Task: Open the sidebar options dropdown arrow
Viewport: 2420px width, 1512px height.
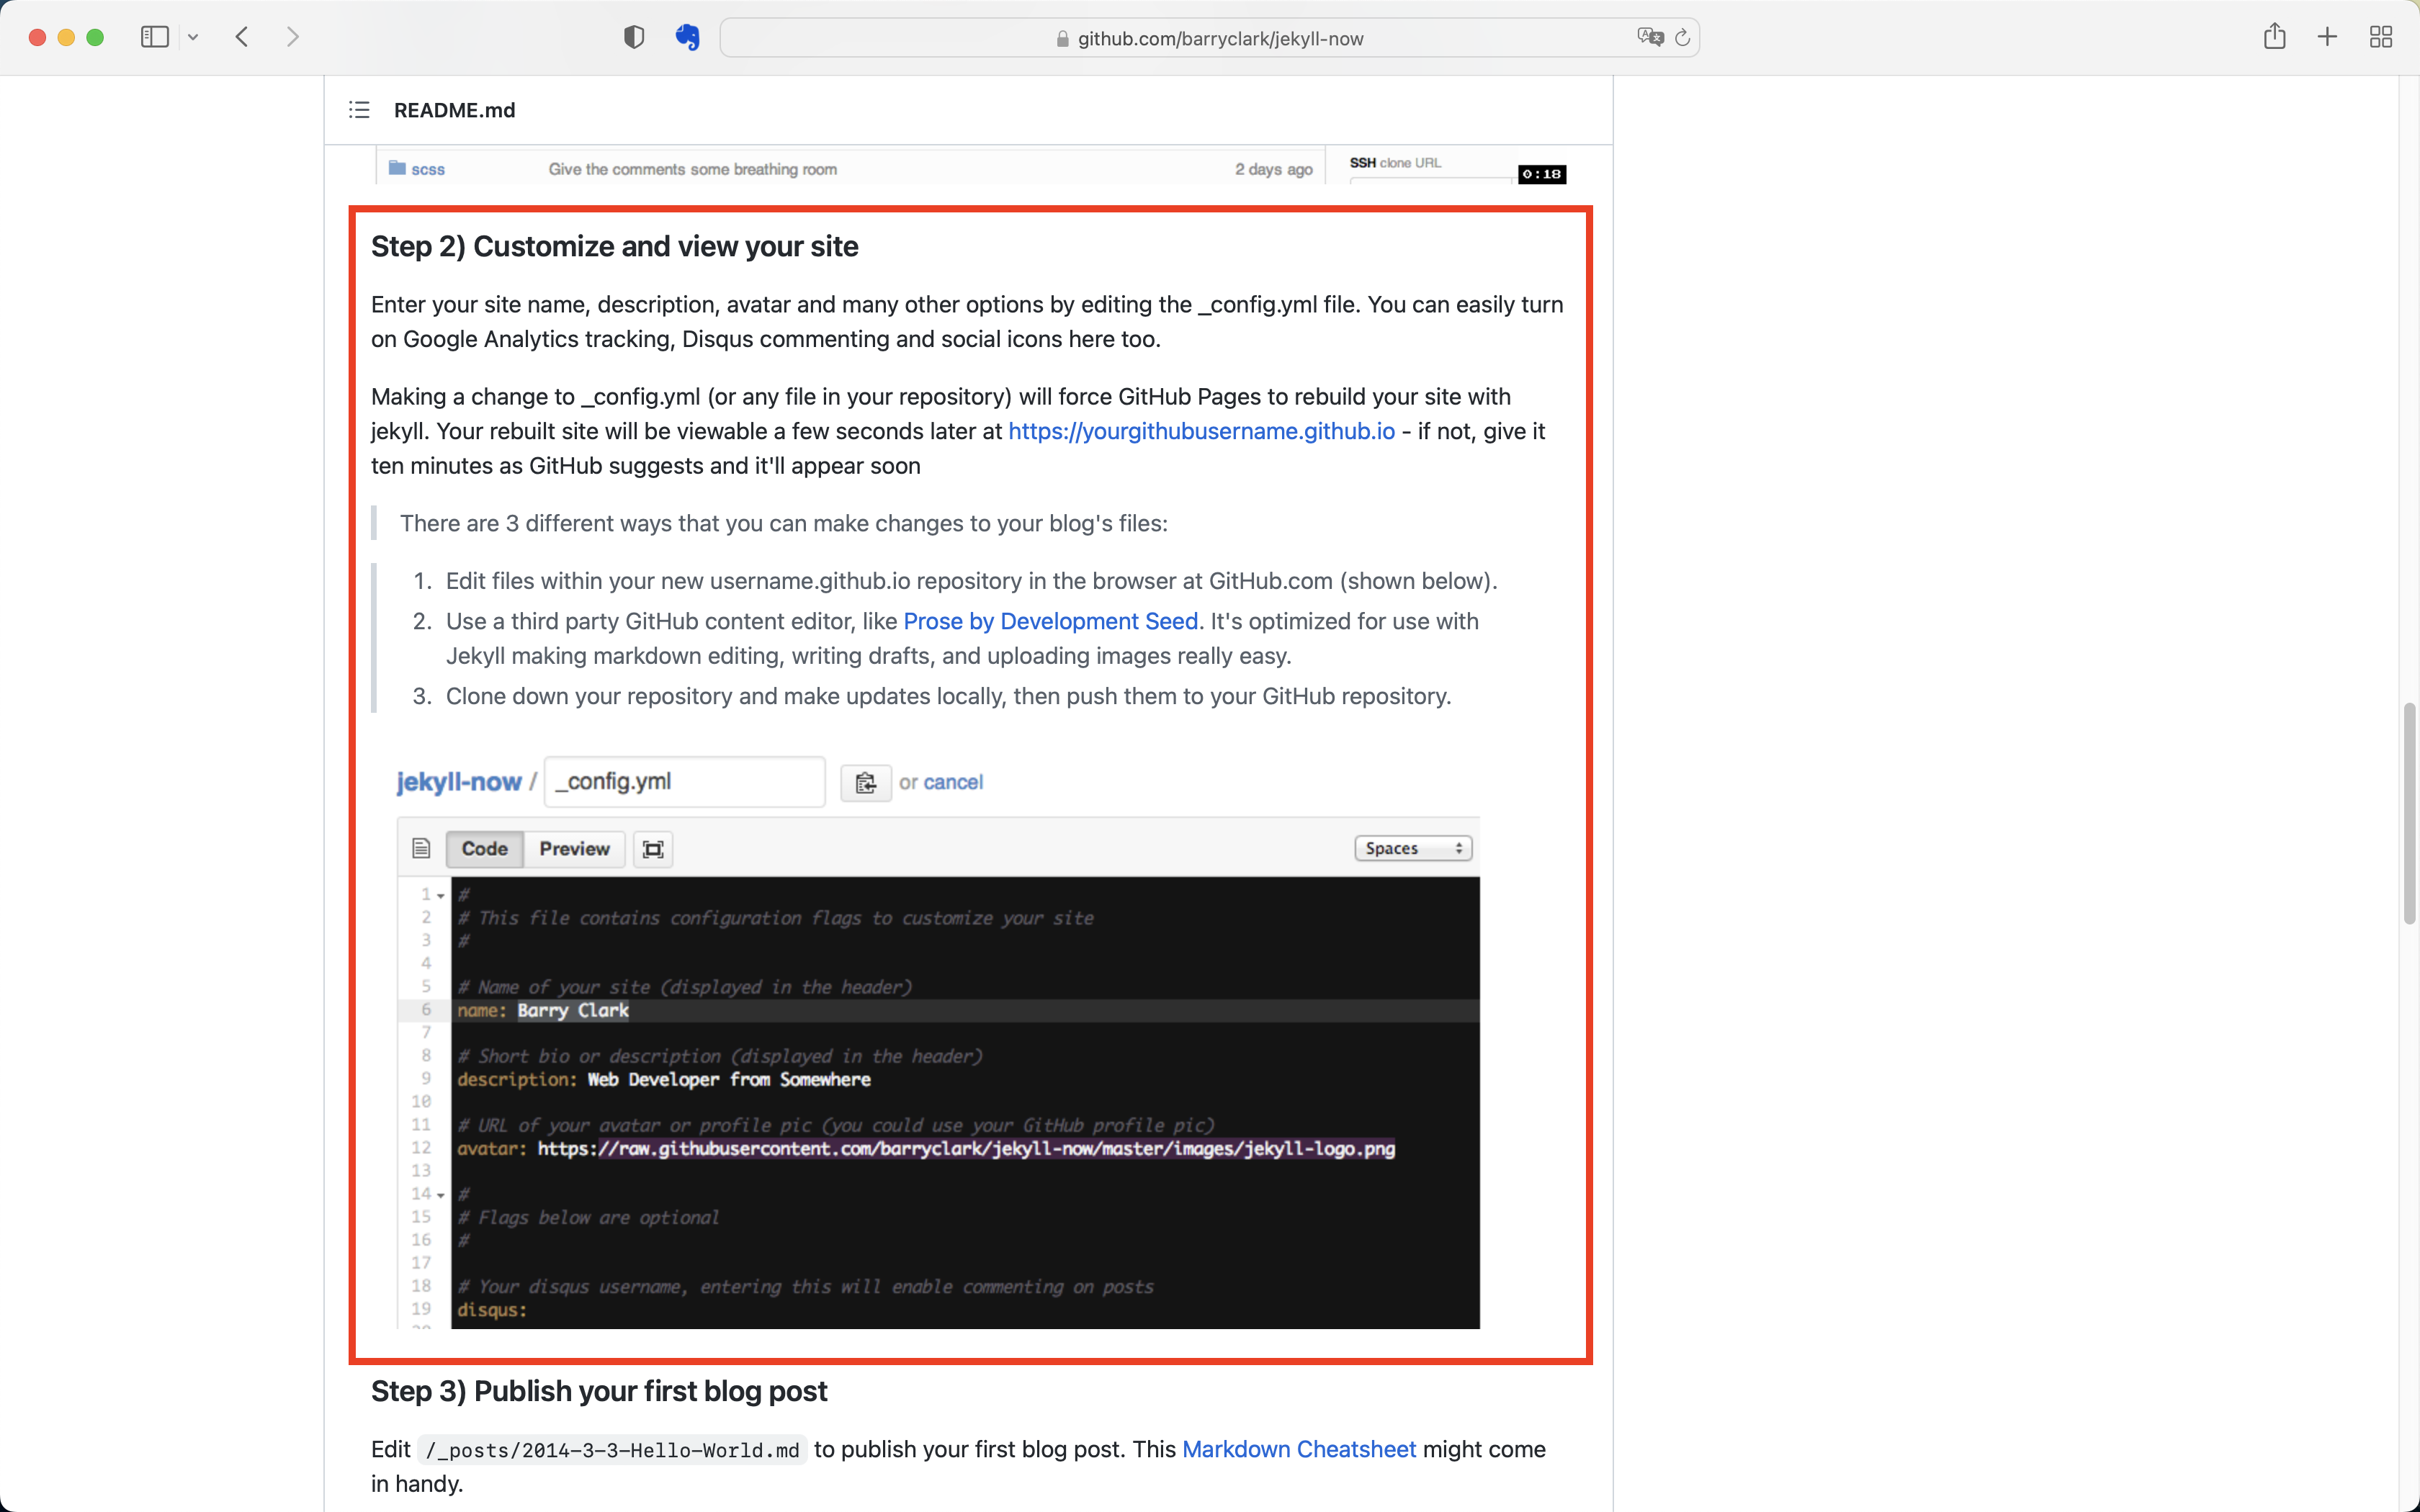Action: (x=193, y=37)
